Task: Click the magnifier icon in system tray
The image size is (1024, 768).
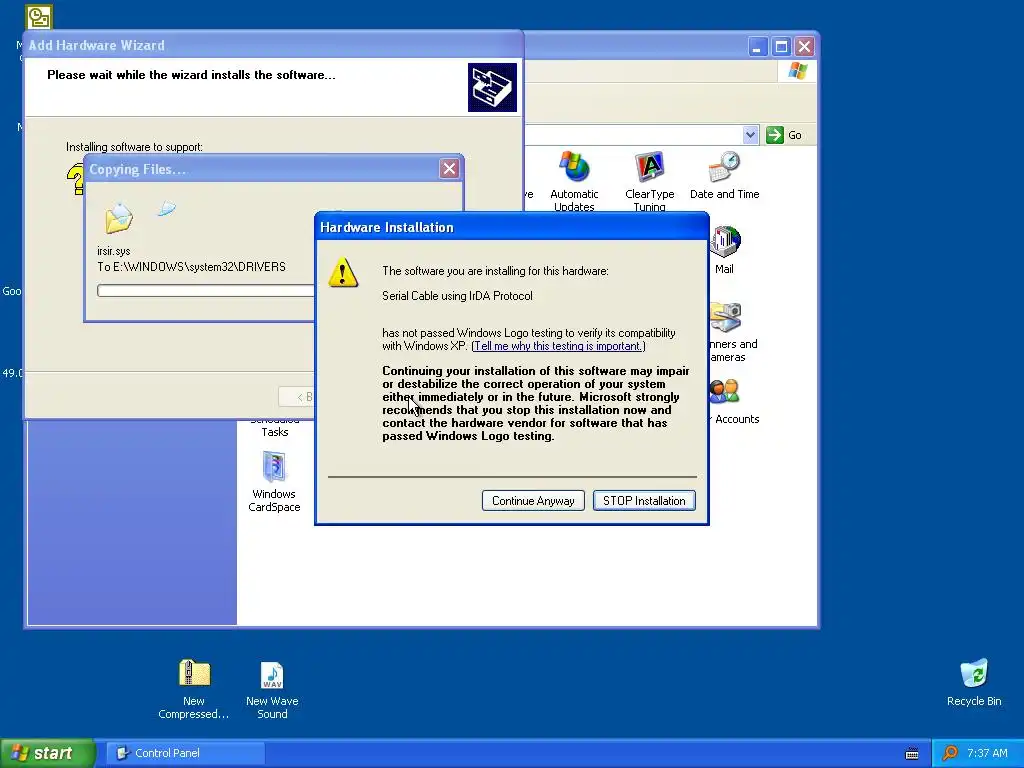Action: (950, 753)
